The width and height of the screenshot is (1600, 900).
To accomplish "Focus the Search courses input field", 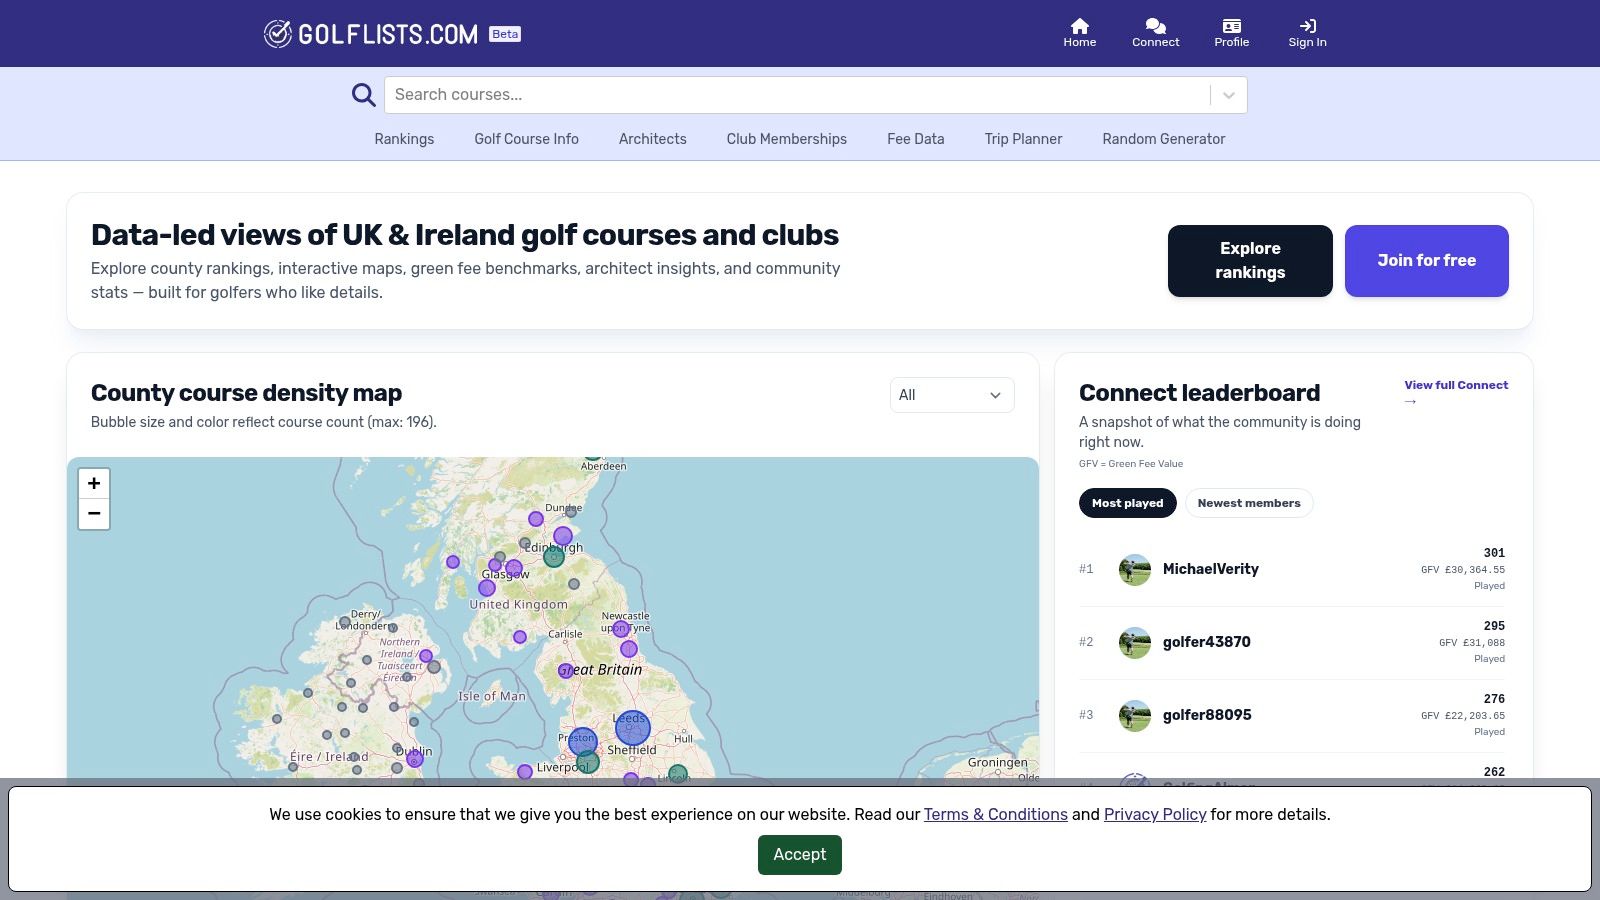I will (797, 95).
